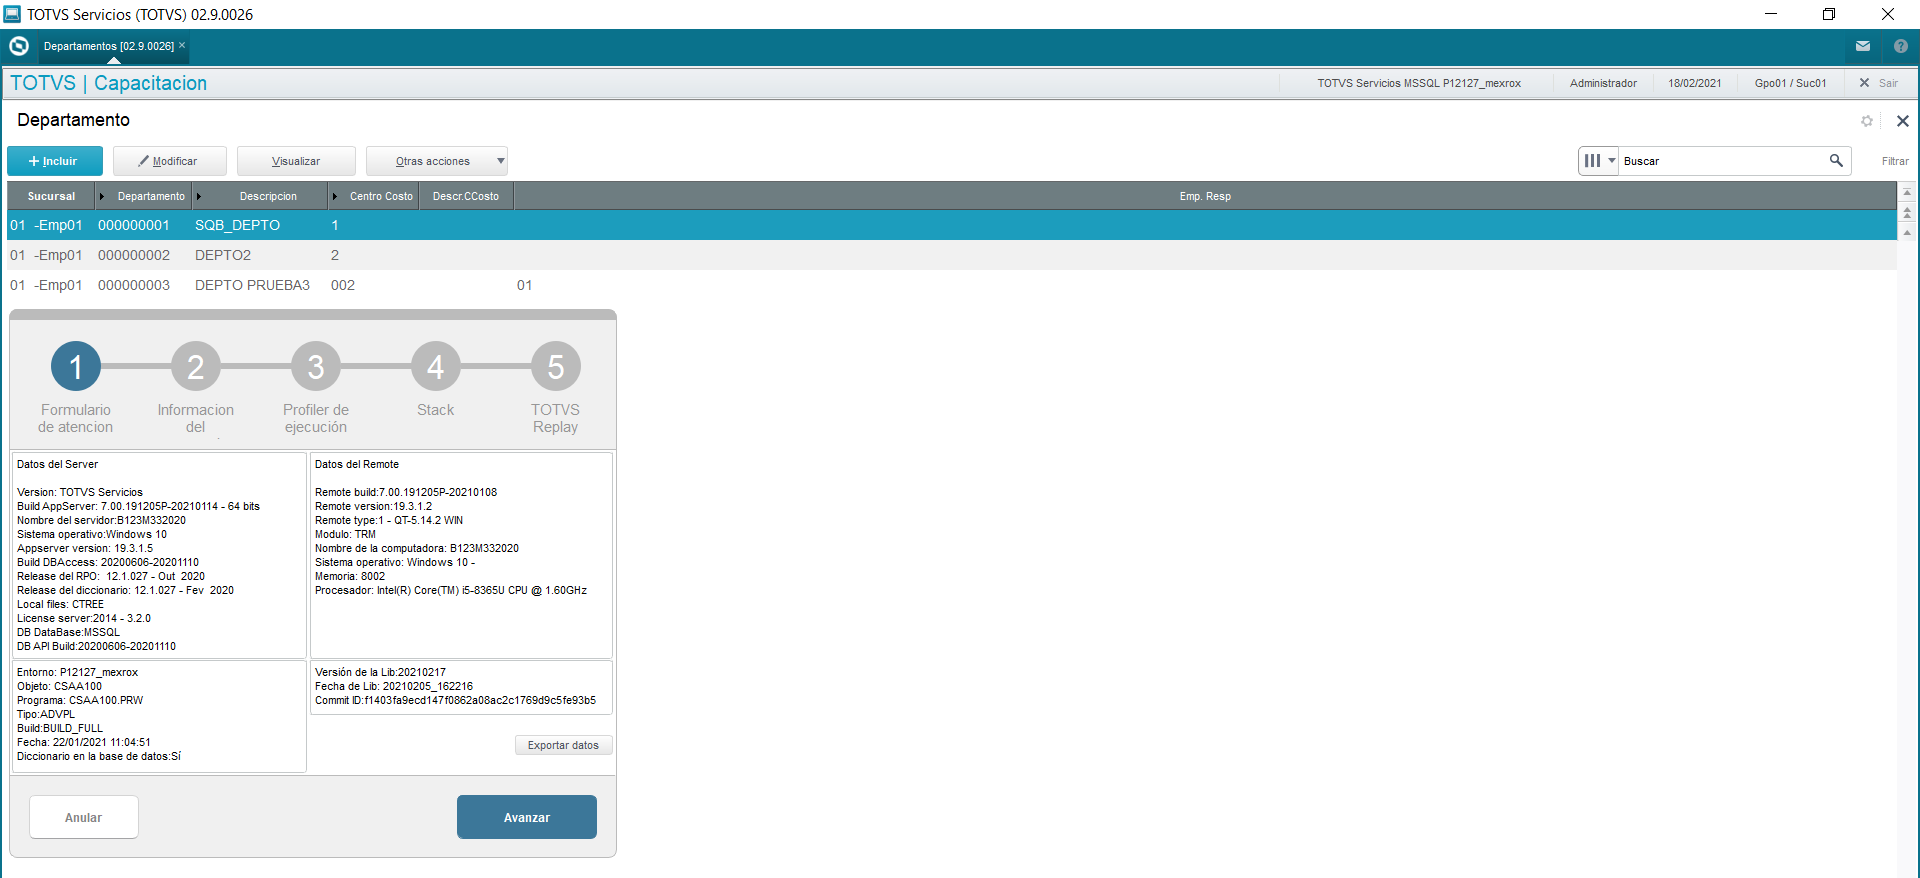
Task: Click the Avanzar button
Action: [x=527, y=817]
